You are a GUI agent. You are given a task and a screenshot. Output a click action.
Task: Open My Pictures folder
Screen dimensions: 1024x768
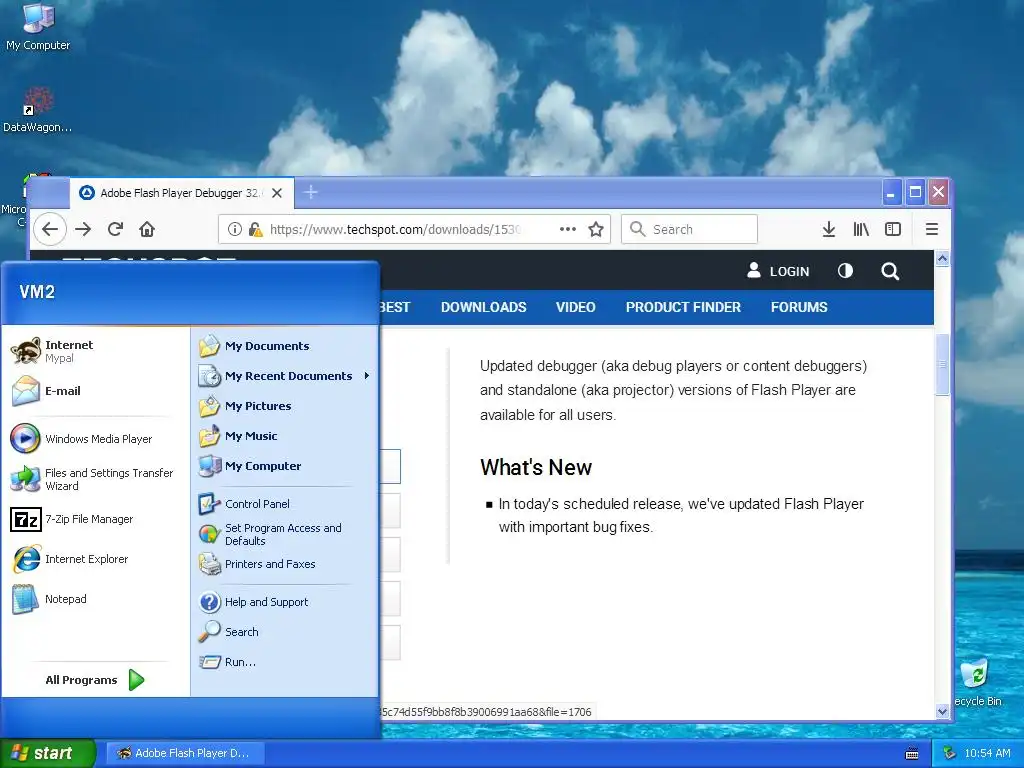[285, 406]
